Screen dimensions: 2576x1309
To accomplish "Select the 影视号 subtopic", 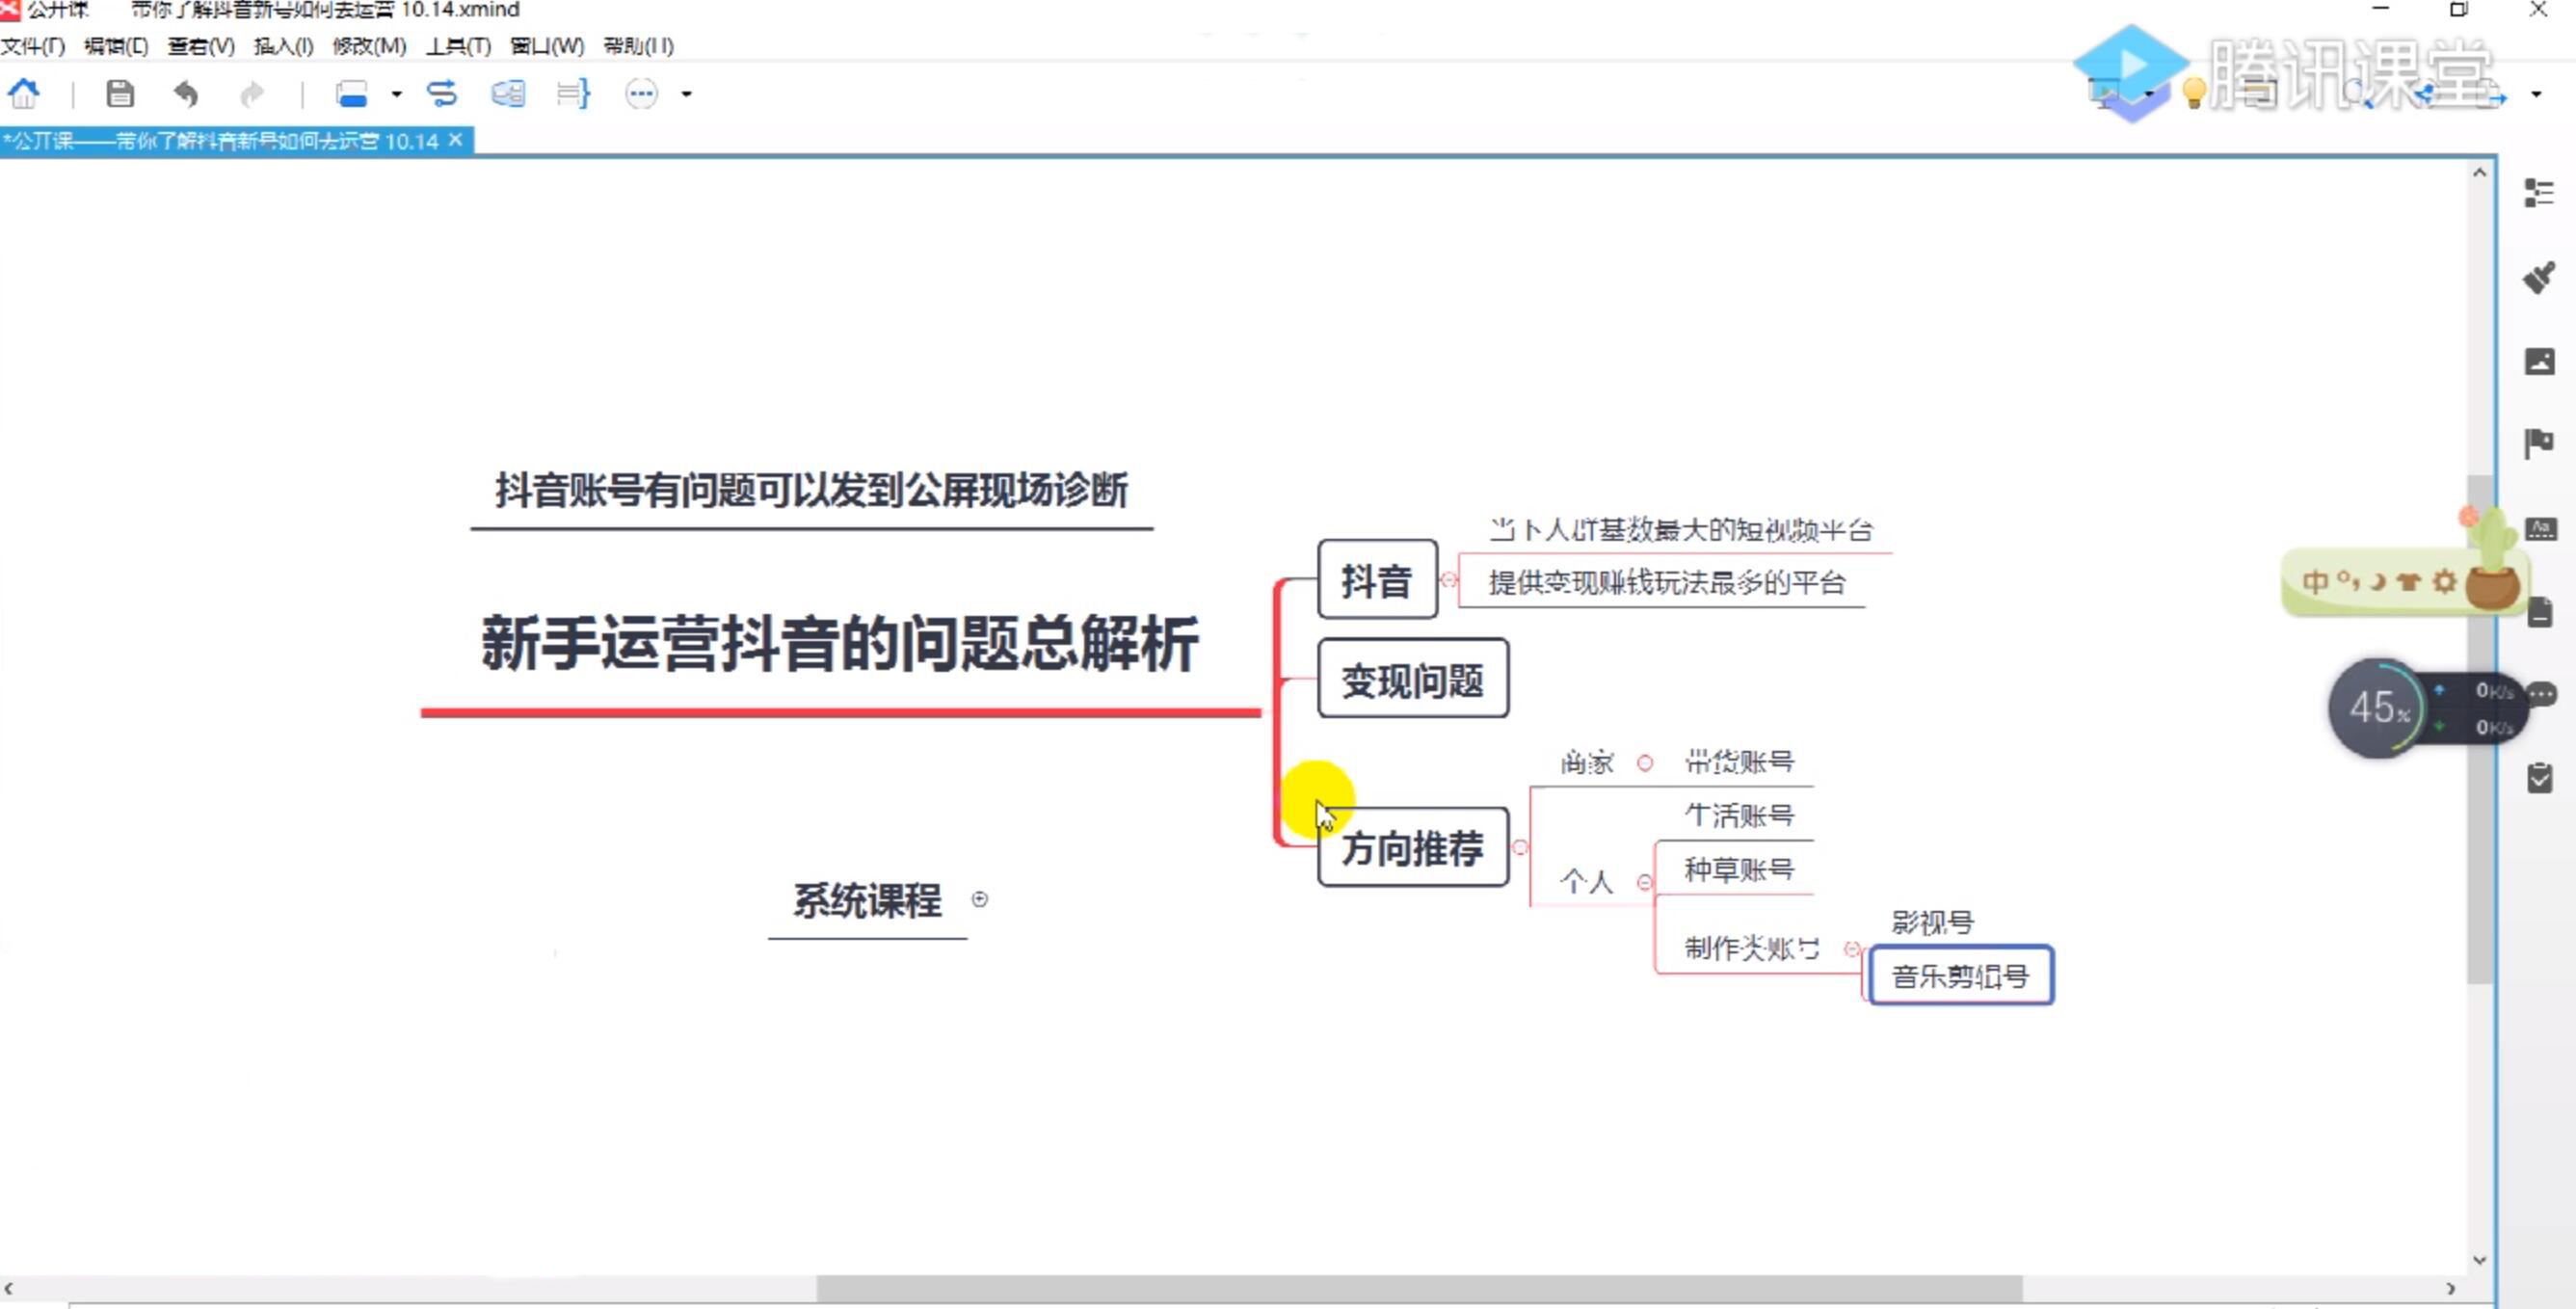I will (x=1932, y=922).
